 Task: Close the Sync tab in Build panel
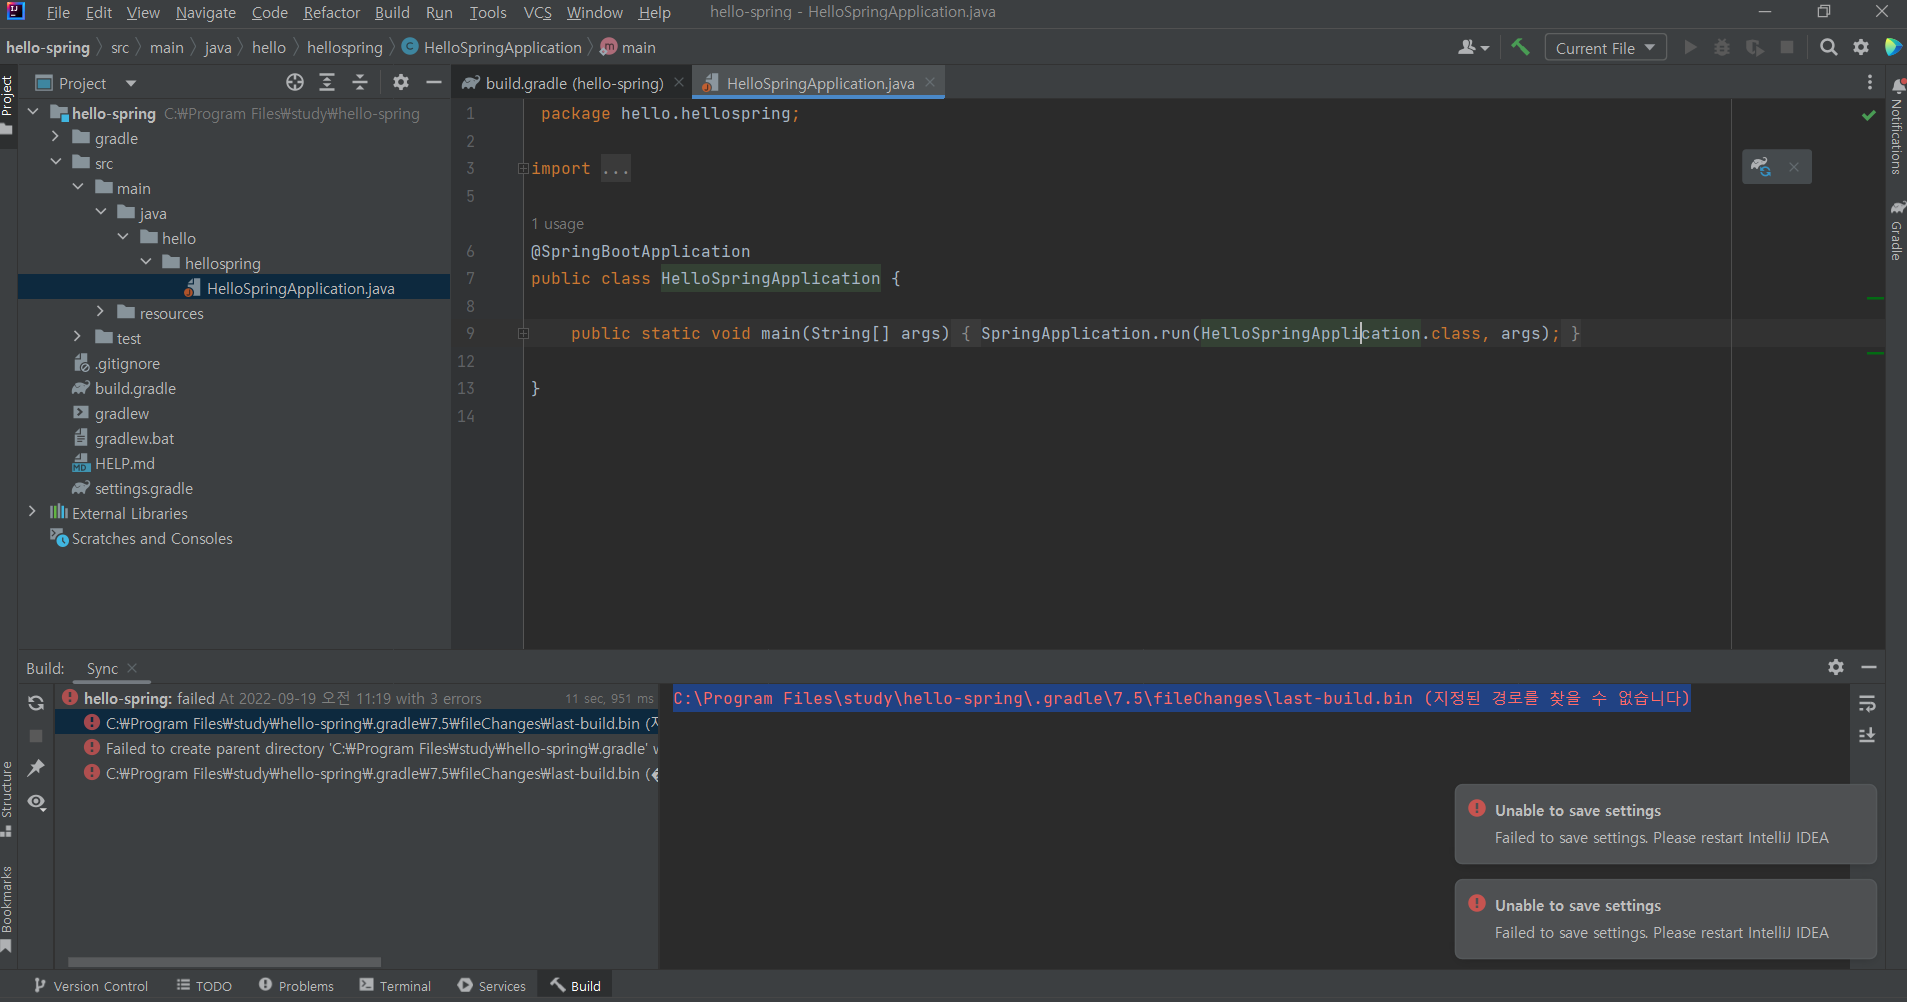(x=132, y=668)
